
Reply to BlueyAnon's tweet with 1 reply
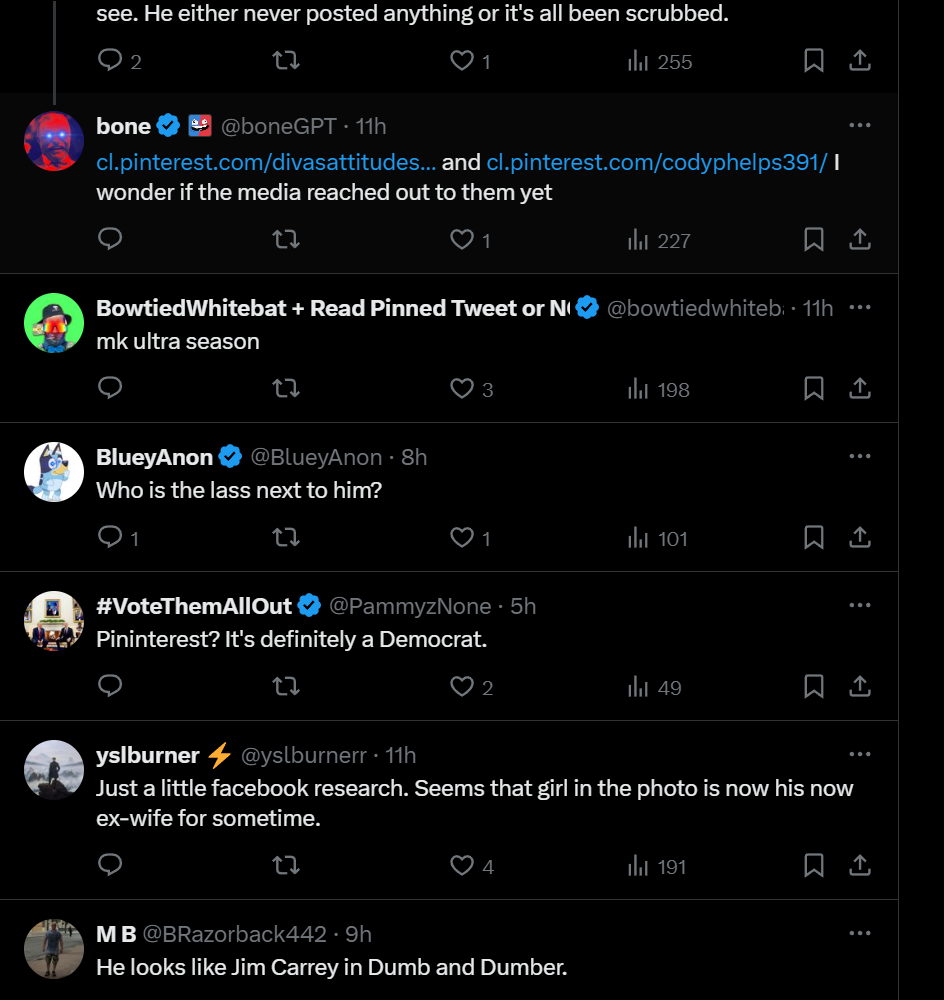[x=118, y=538]
